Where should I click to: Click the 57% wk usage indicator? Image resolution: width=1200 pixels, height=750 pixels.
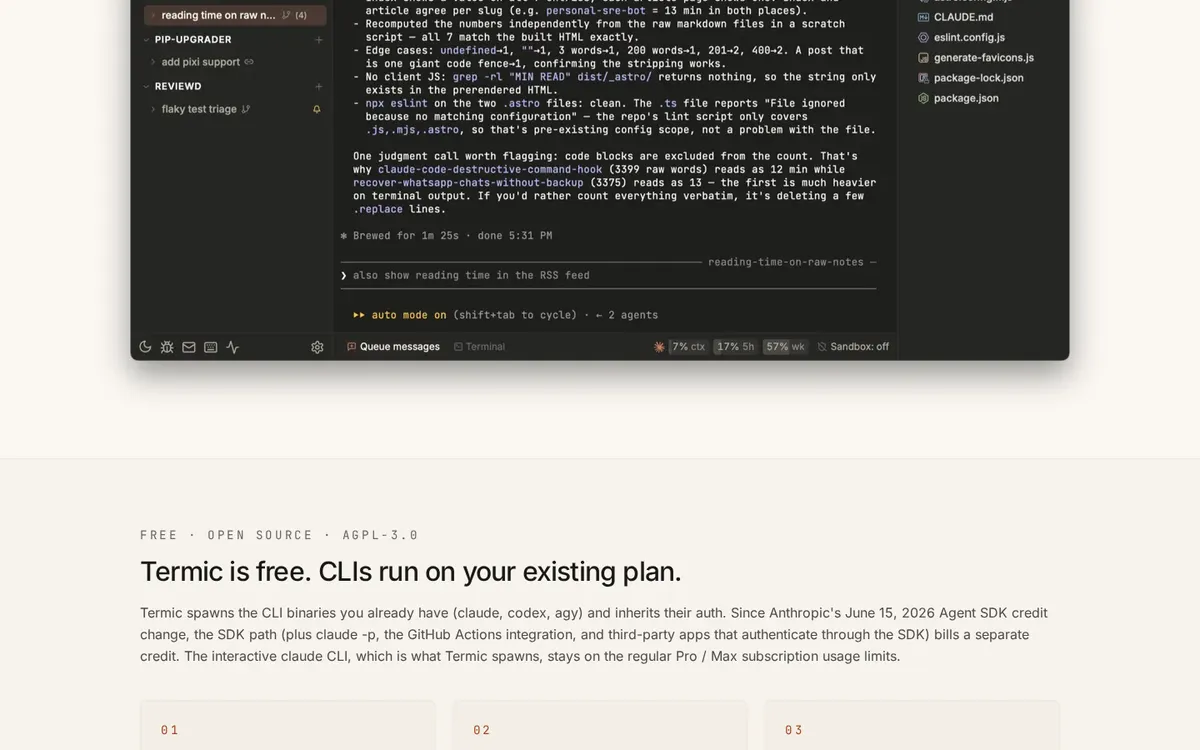(785, 347)
